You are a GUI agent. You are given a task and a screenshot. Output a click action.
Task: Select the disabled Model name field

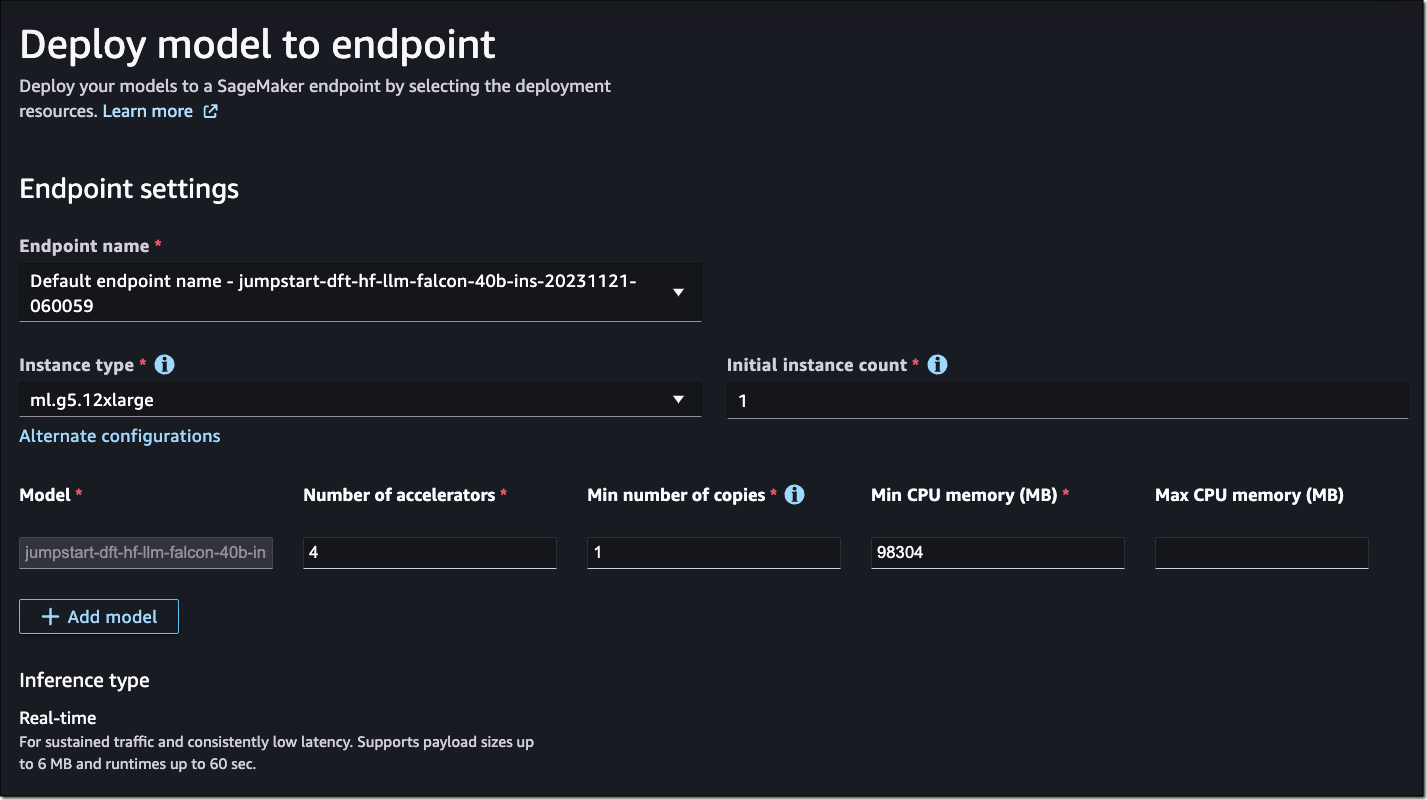[x=145, y=552]
